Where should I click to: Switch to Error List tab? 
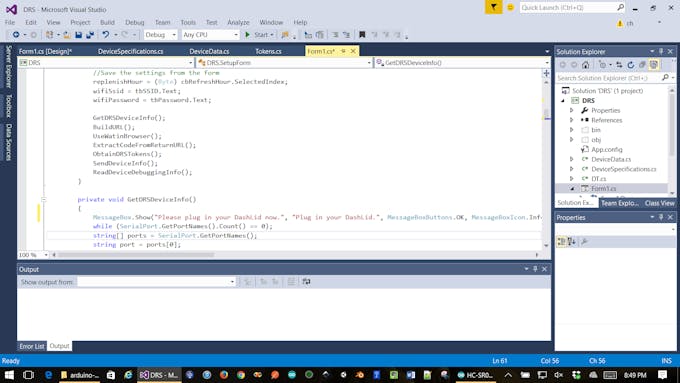tap(32, 346)
